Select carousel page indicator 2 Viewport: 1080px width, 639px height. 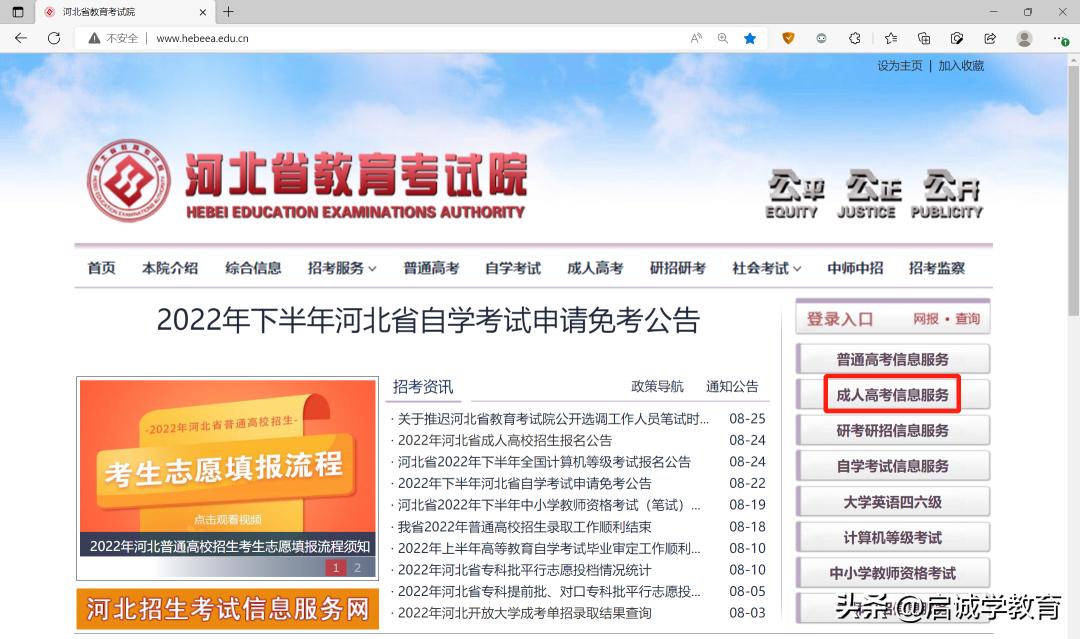[357, 567]
